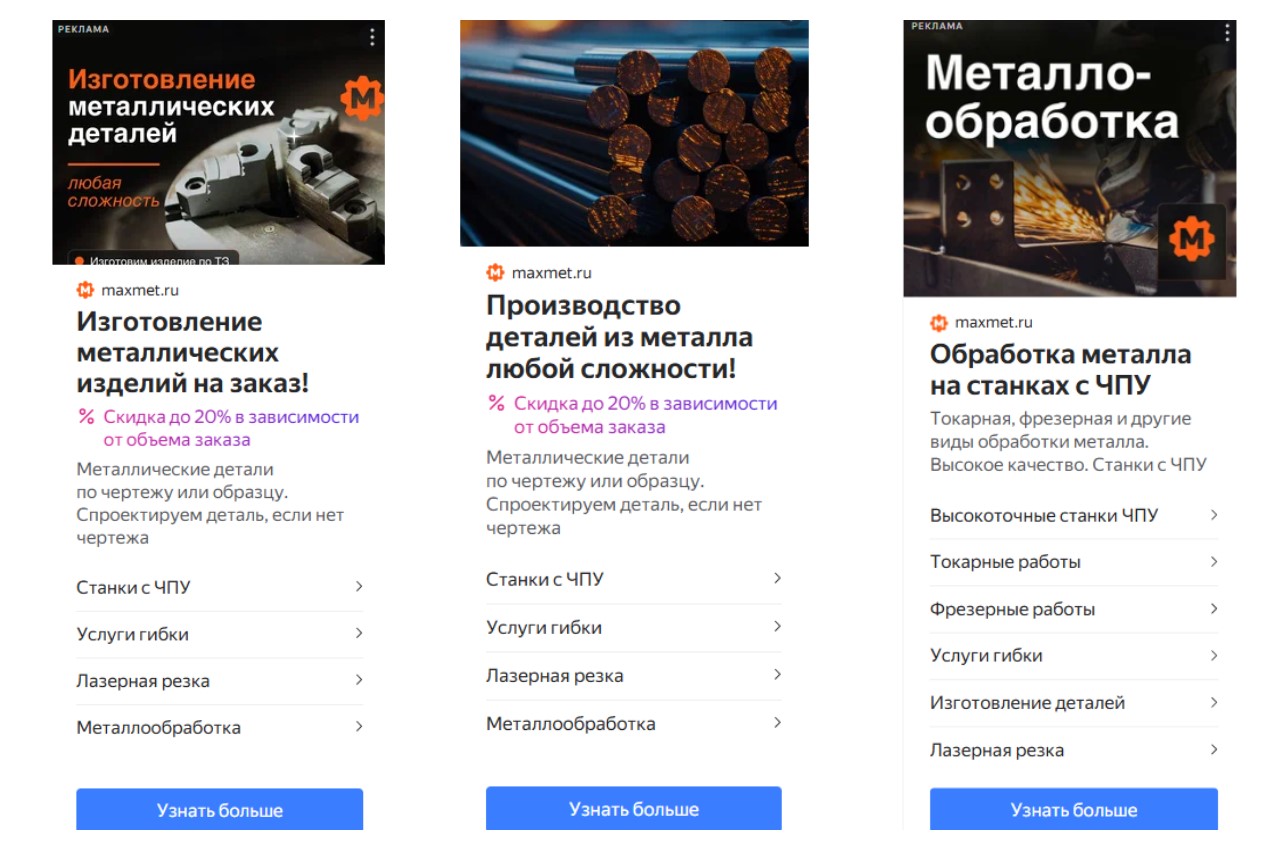
Task: Expand the Станки с ЧПУ chevron in the first ad
Action: pyautogui.click(x=359, y=587)
